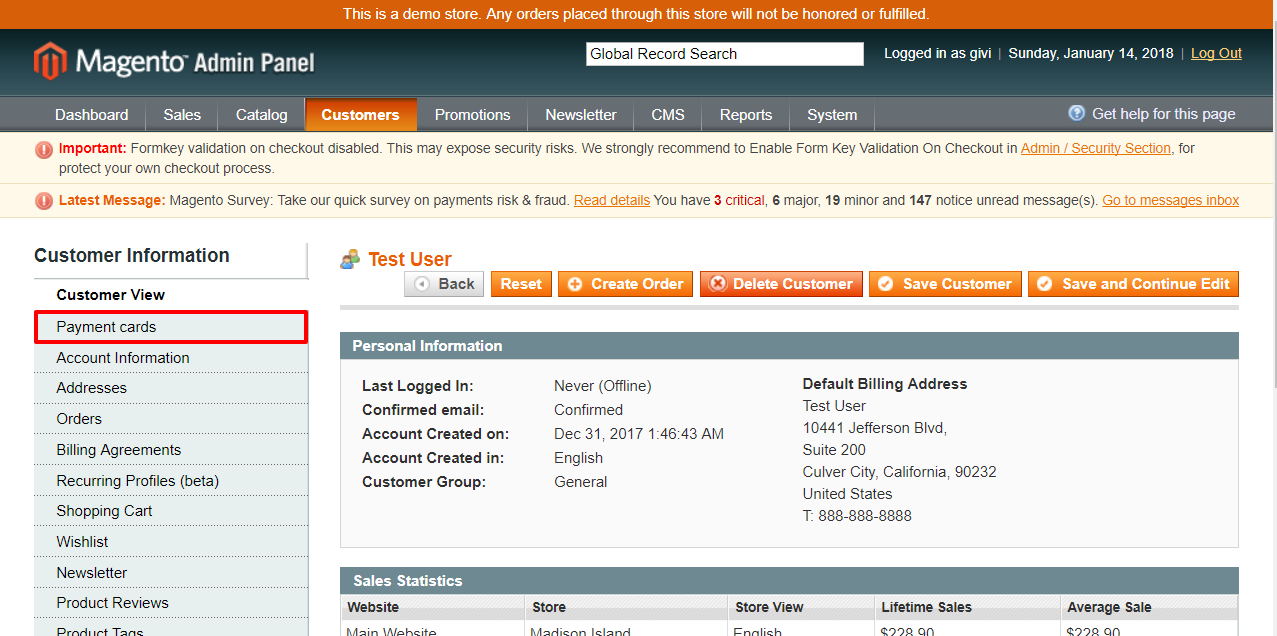Switch to the Payment cards tab

pos(170,327)
